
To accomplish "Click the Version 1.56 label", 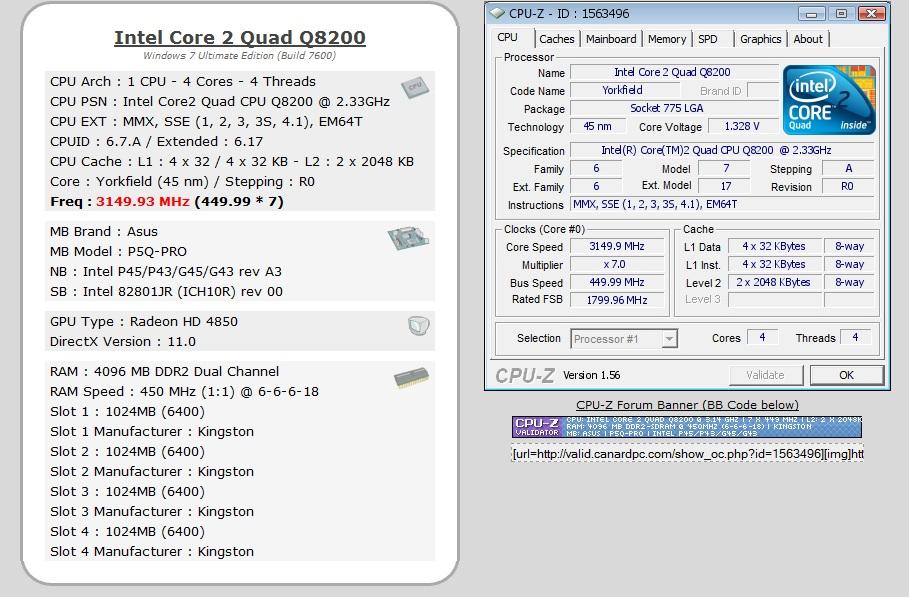I will point(592,375).
